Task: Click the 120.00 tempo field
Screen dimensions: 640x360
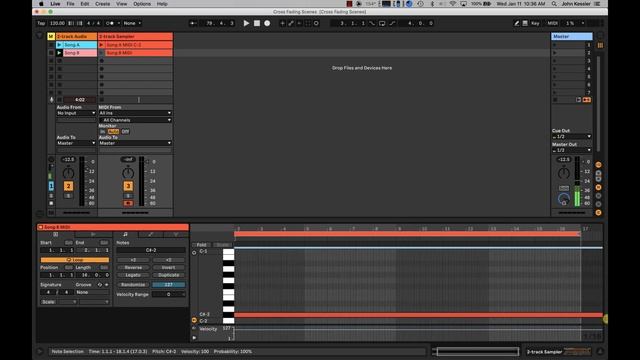Action: point(57,23)
